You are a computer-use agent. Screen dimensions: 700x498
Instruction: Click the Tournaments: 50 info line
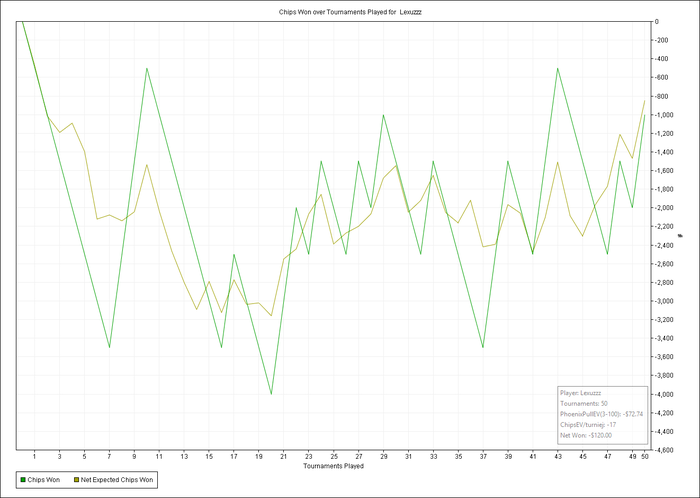click(x=583, y=403)
